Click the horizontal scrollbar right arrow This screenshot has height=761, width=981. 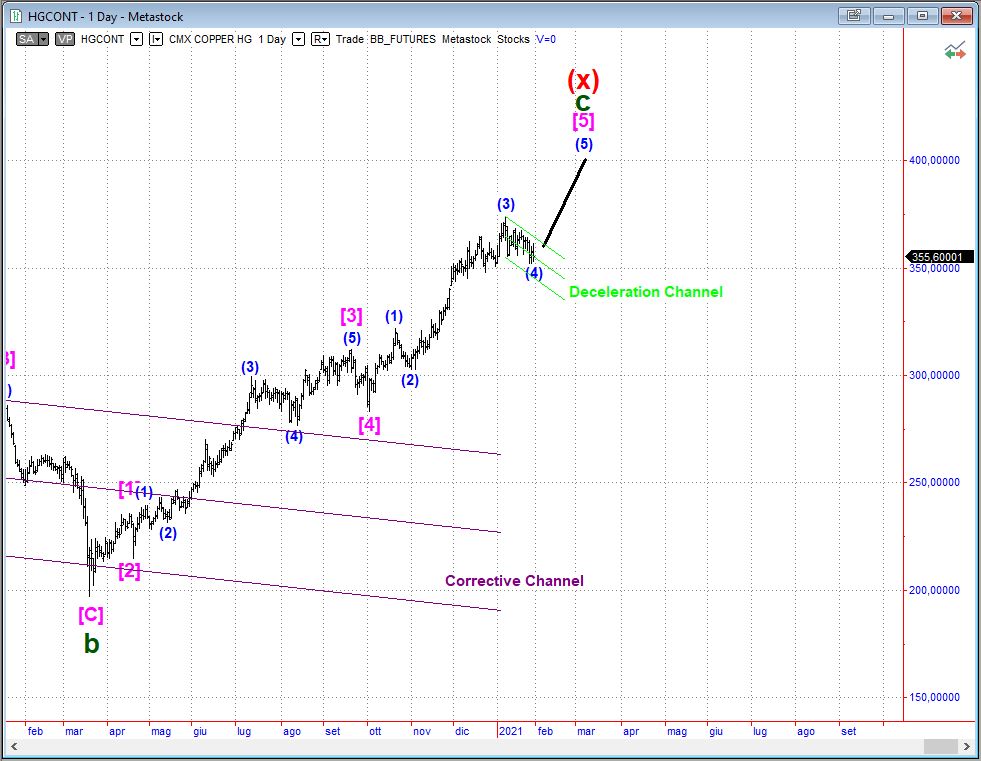[x=967, y=747]
